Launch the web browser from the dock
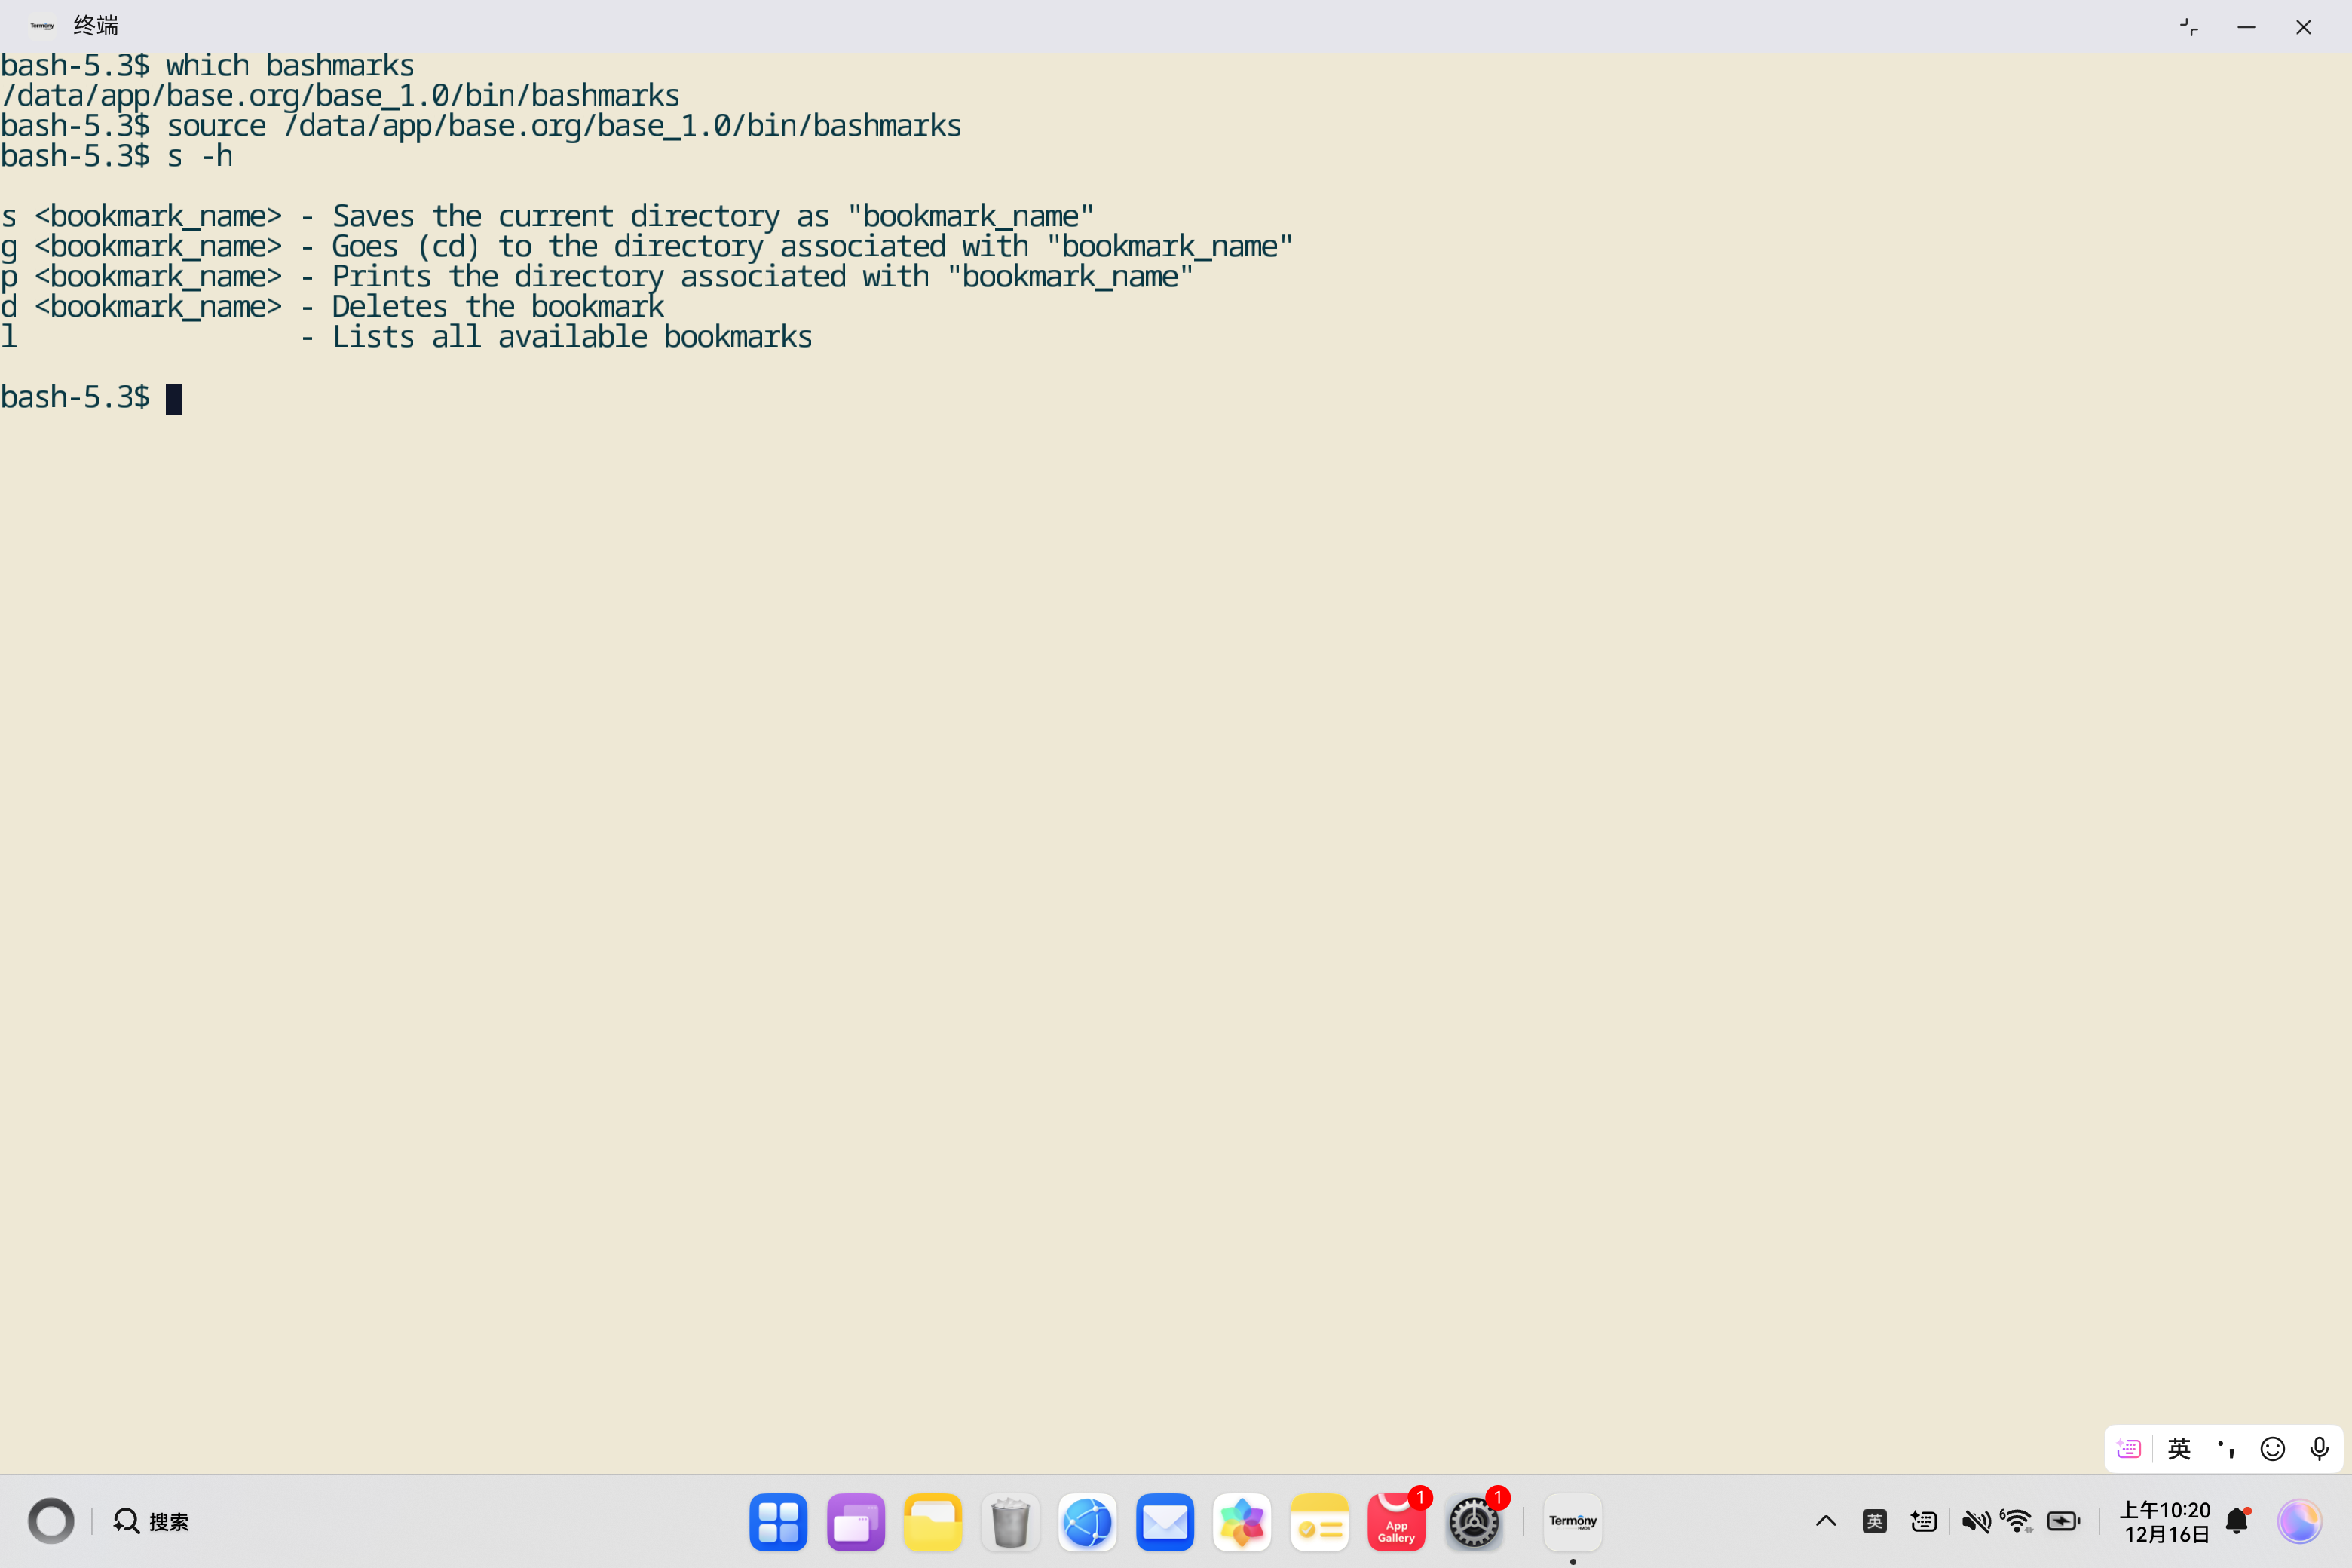This screenshot has height=1568, width=2352. [1088, 1521]
